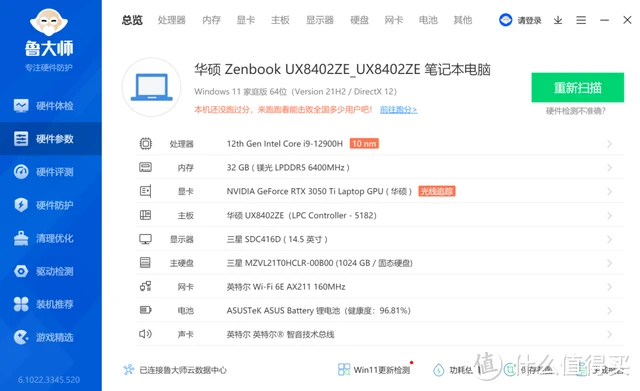The width and height of the screenshot is (640, 391).
Task: Expand the 主板 row chevron
Action: [609, 215]
